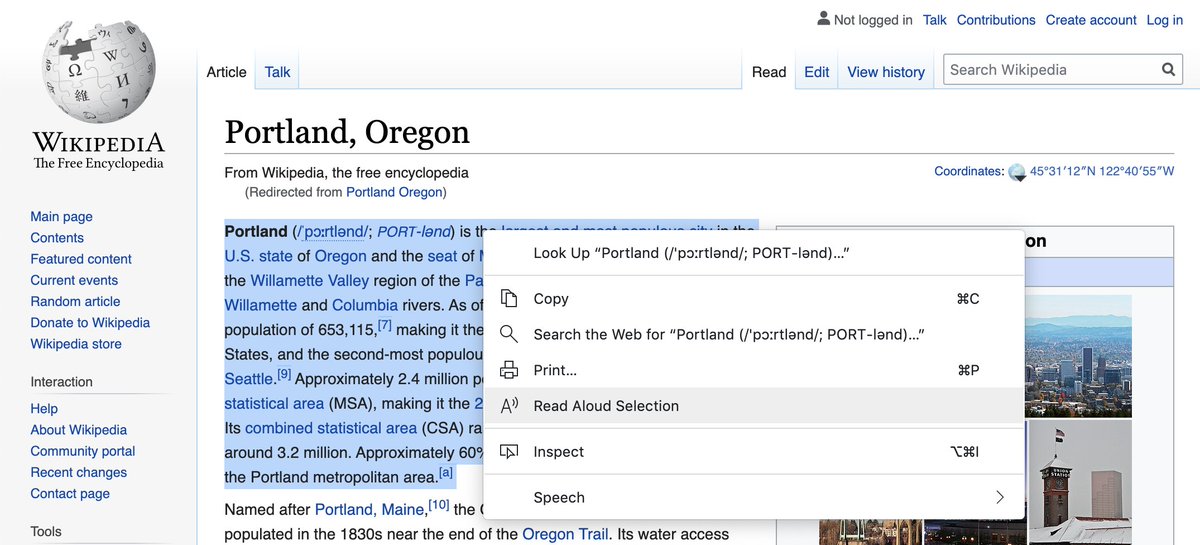1200x545 pixels.
Task: Click the combined statistical area link
Action: 331,428
